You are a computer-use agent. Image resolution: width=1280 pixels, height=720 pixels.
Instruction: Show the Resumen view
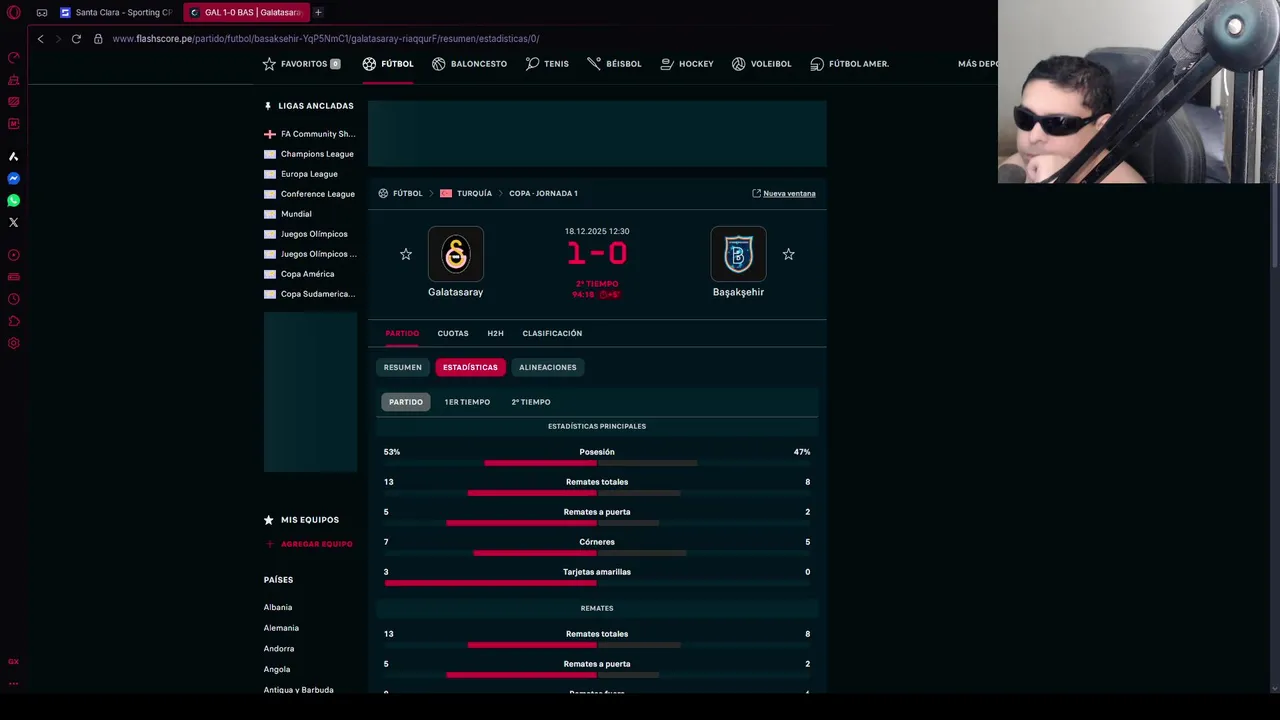click(403, 367)
